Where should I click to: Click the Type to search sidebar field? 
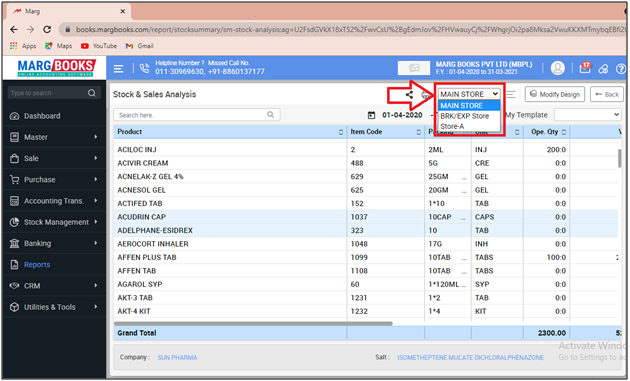pos(53,93)
